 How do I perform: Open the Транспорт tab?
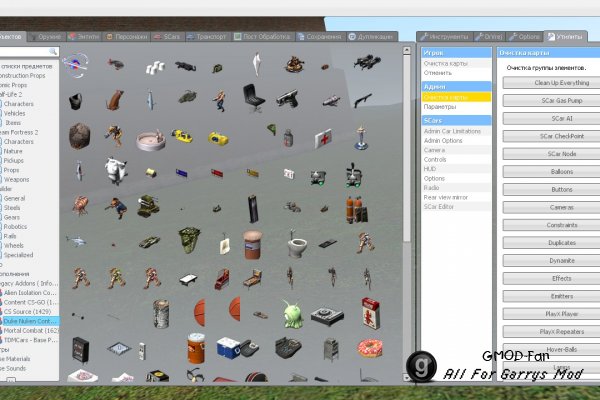[207, 37]
